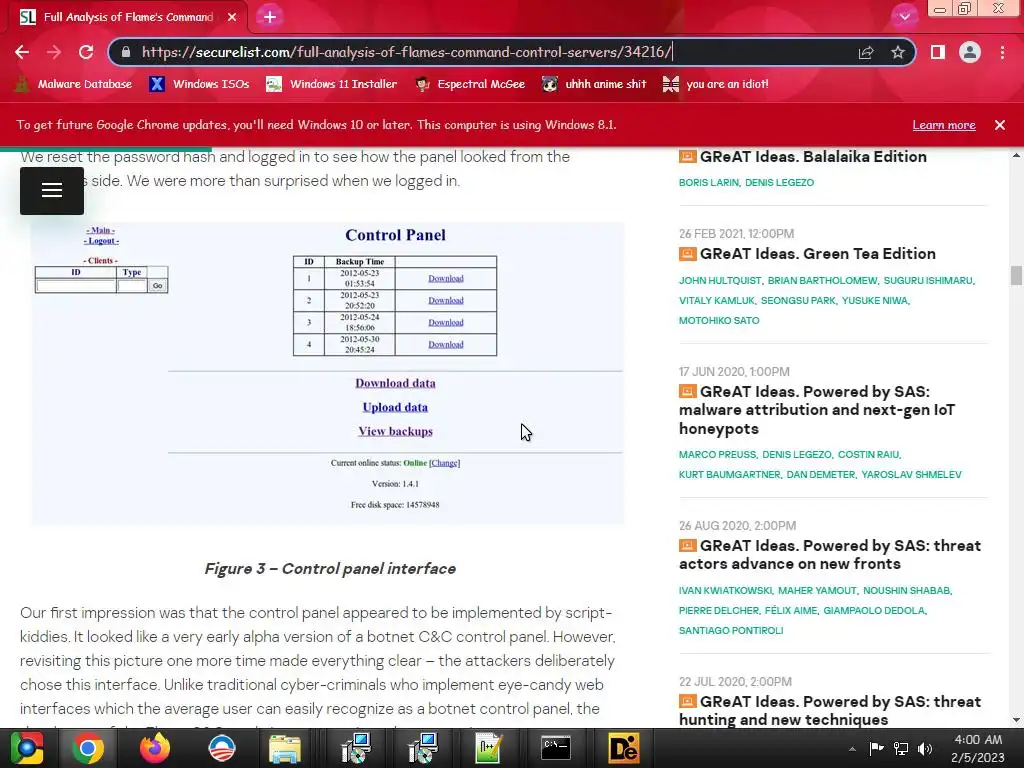Screen dimensions: 1024x768
Task: Close the Full Analysis of Flame's tab
Action: click(x=232, y=17)
